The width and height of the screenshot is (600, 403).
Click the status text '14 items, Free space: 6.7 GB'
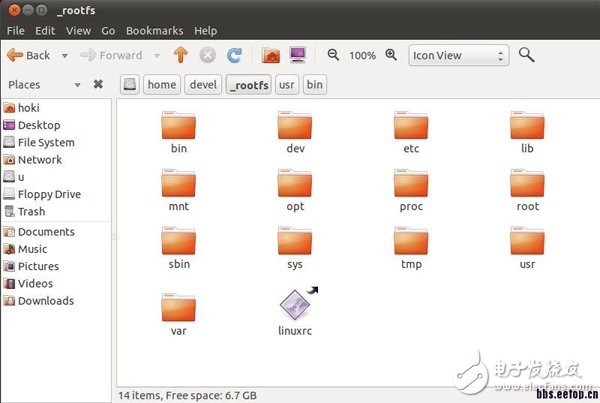188,395
